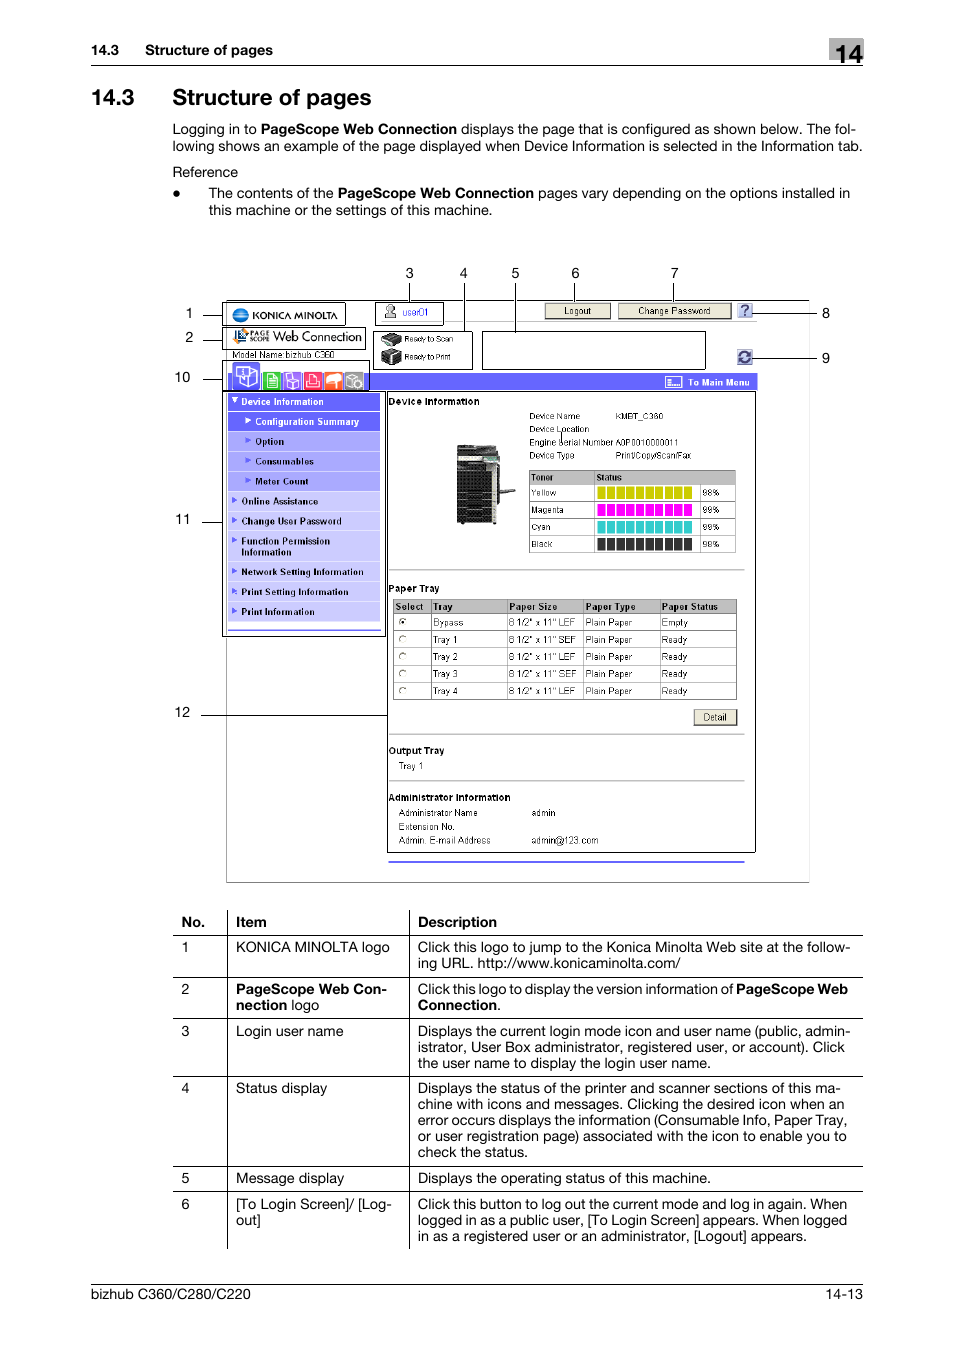
Task: Open the gray Customize tab icon
Action: 354,380
